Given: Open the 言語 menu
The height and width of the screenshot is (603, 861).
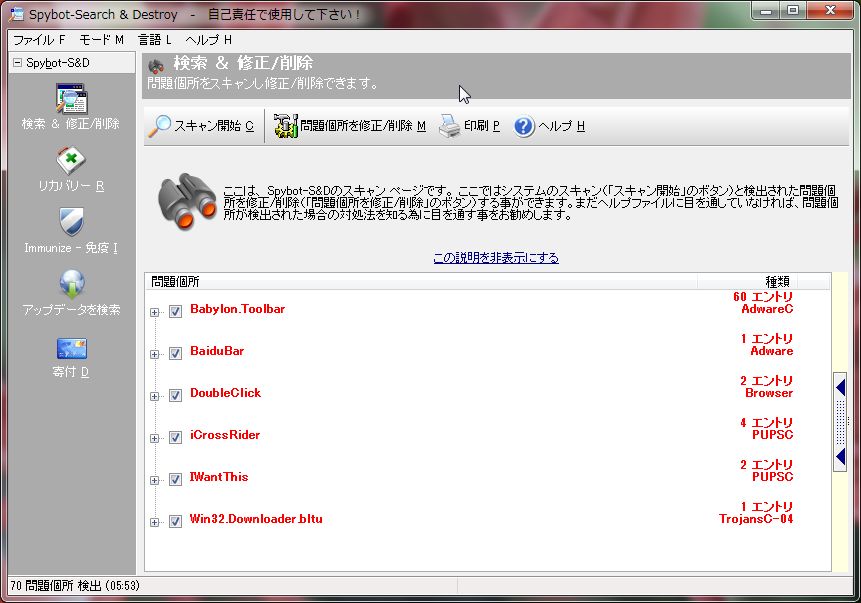Looking at the screenshot, I should pos(154,40).
